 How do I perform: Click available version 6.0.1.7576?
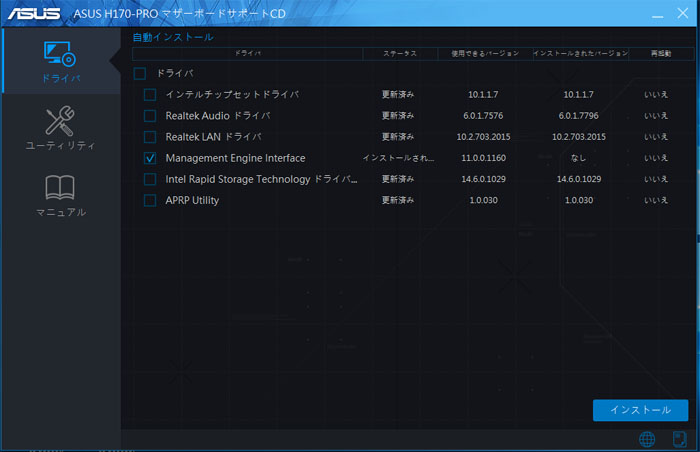483,116
